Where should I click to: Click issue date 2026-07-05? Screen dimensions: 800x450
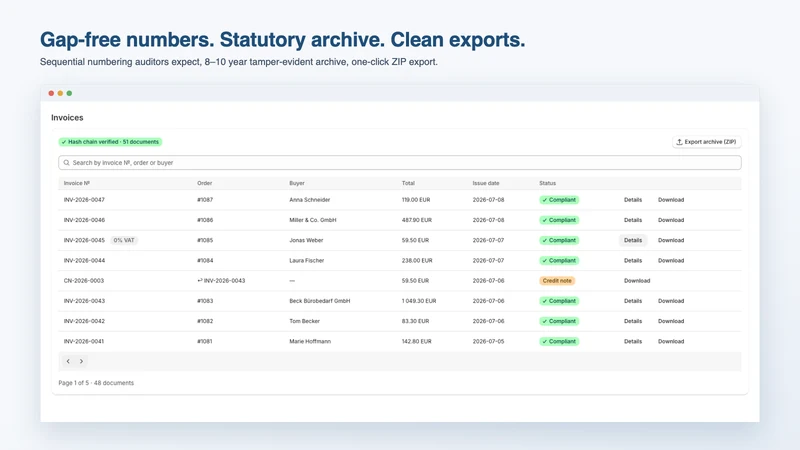point(488,341)
